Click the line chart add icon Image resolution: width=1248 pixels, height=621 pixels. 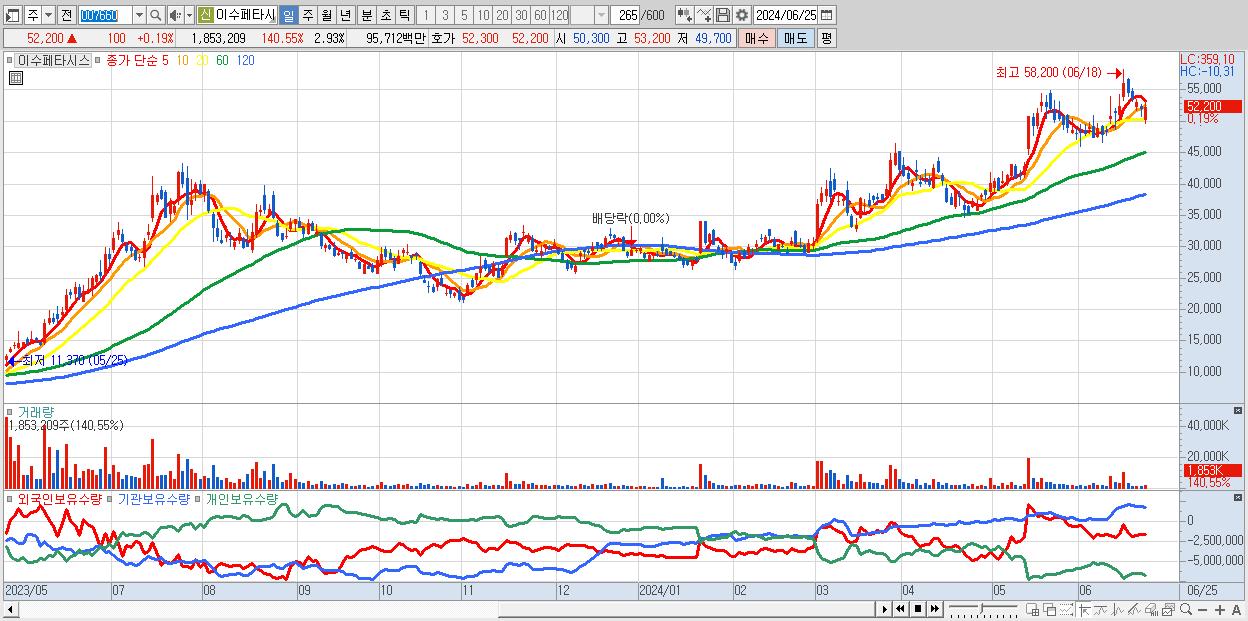click(704, 15)
